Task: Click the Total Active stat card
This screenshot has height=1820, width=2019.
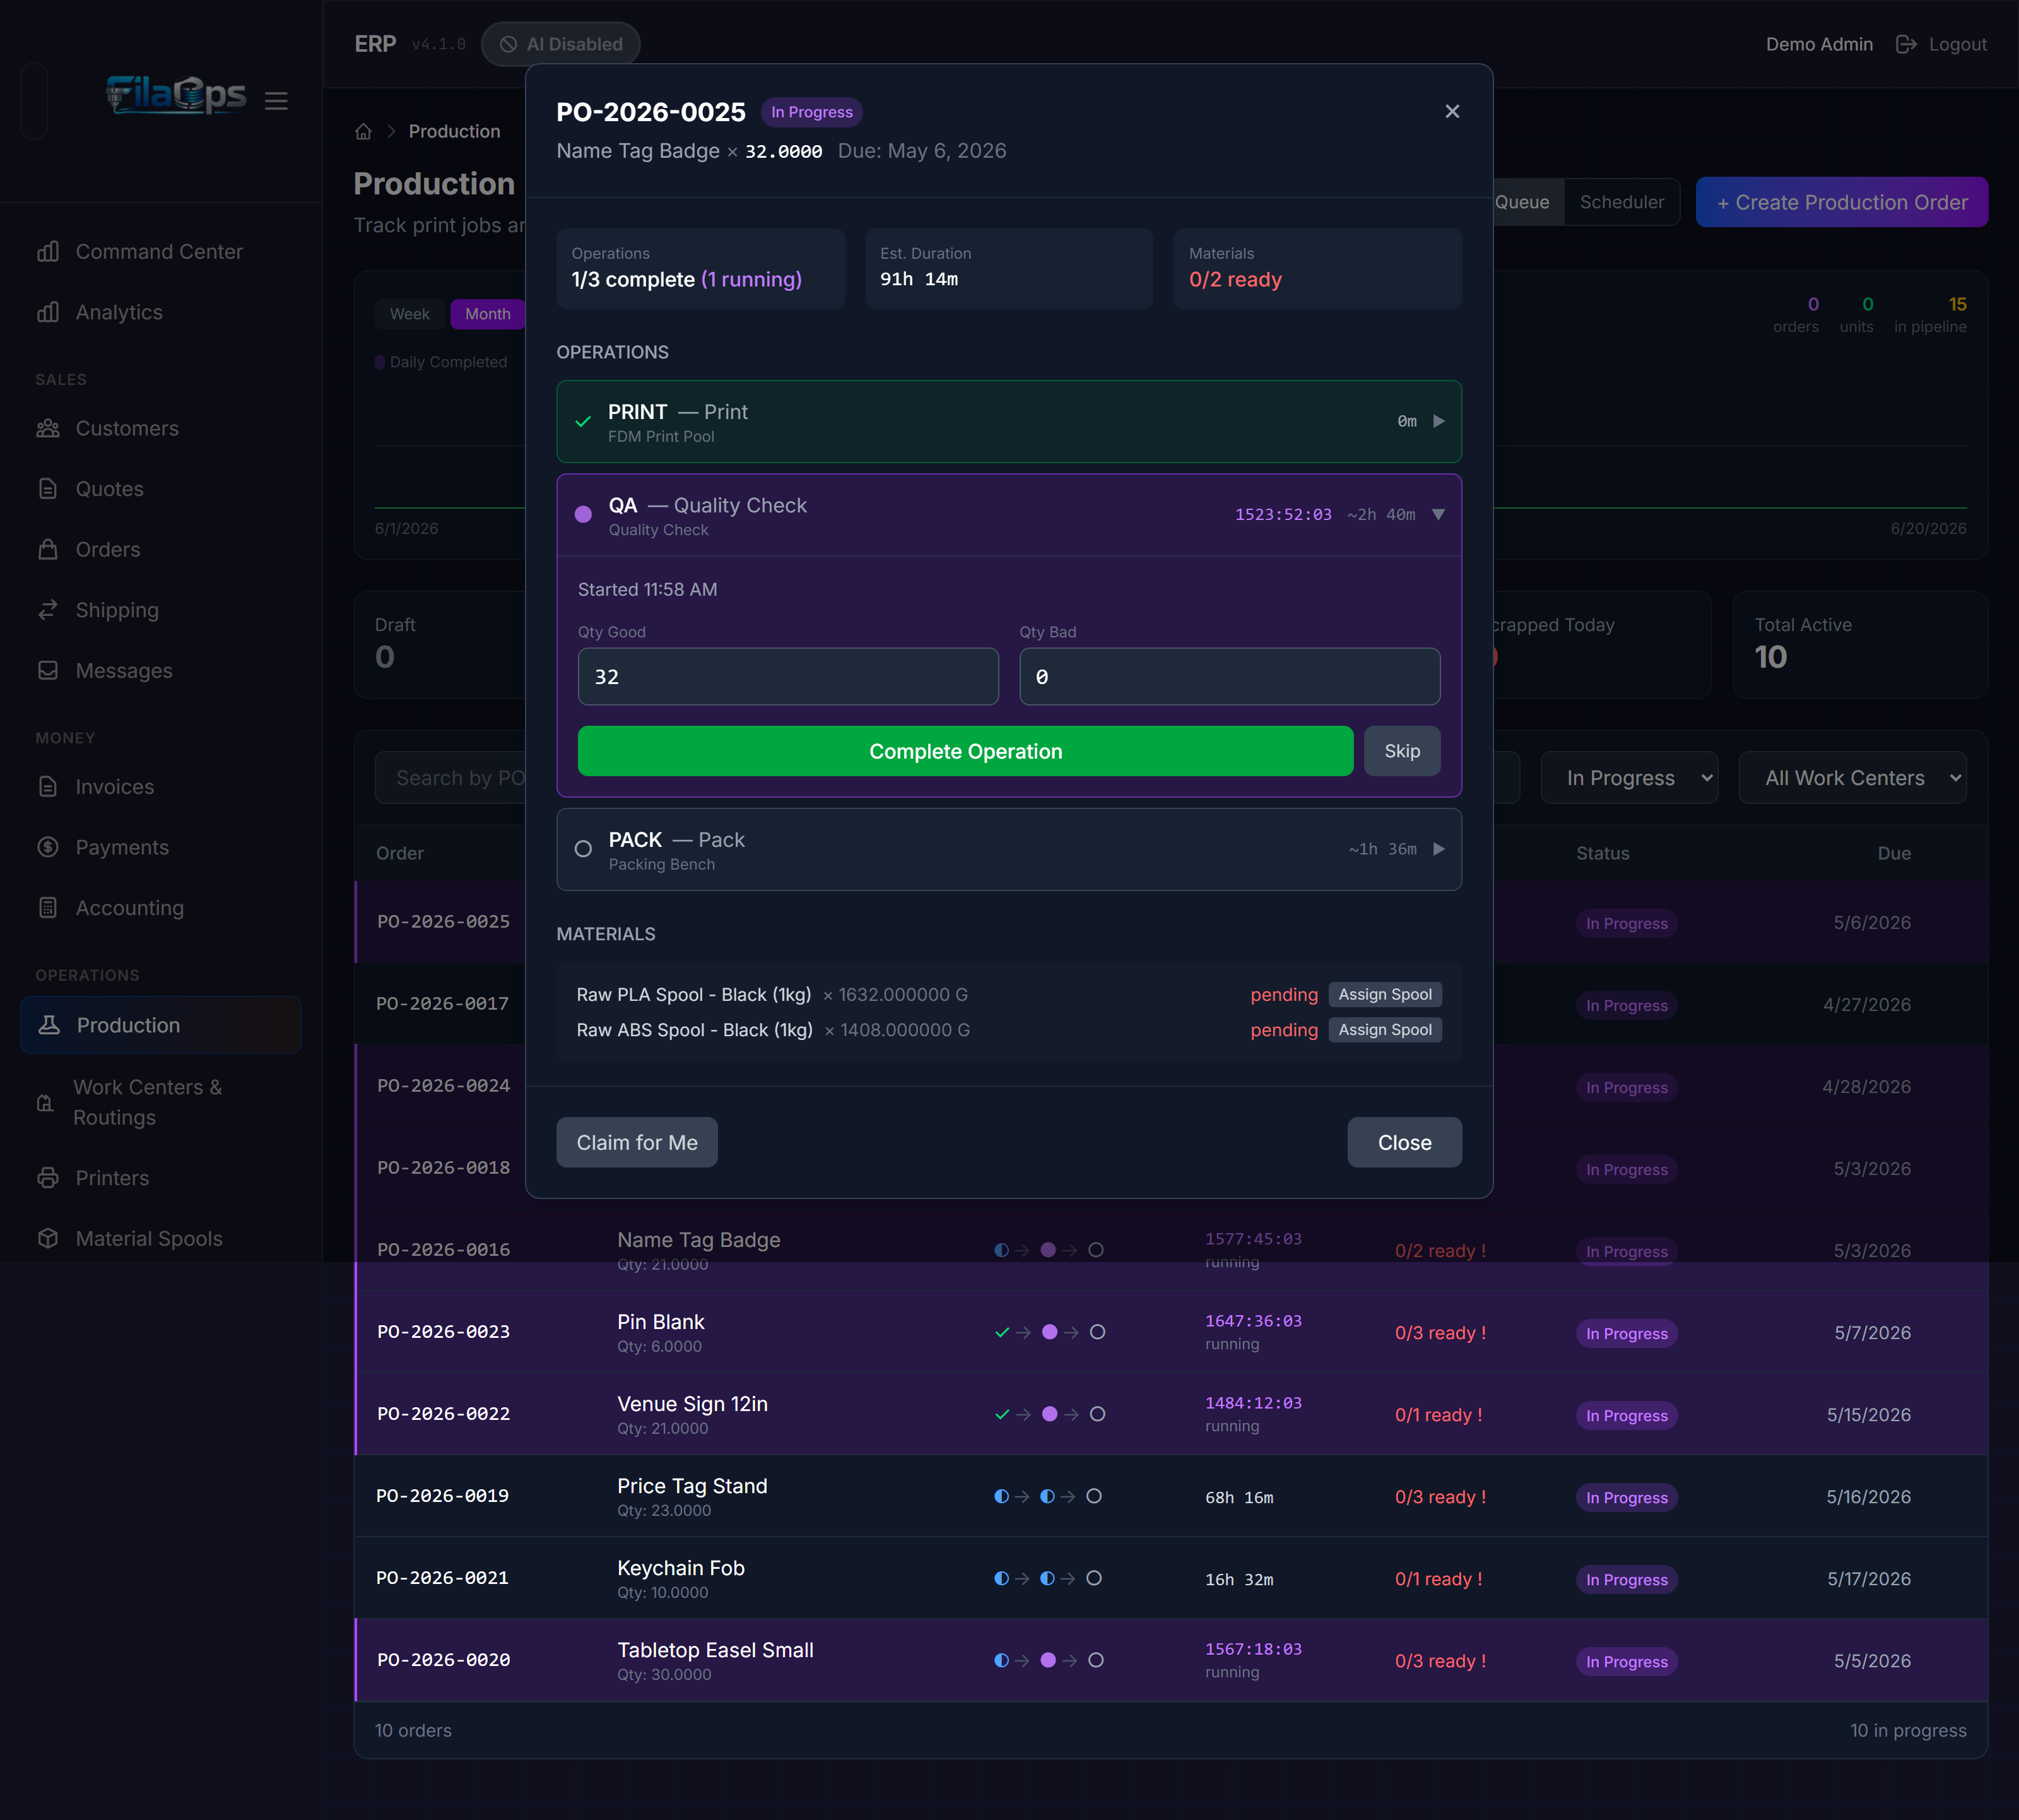Action: click(1859, 645)
